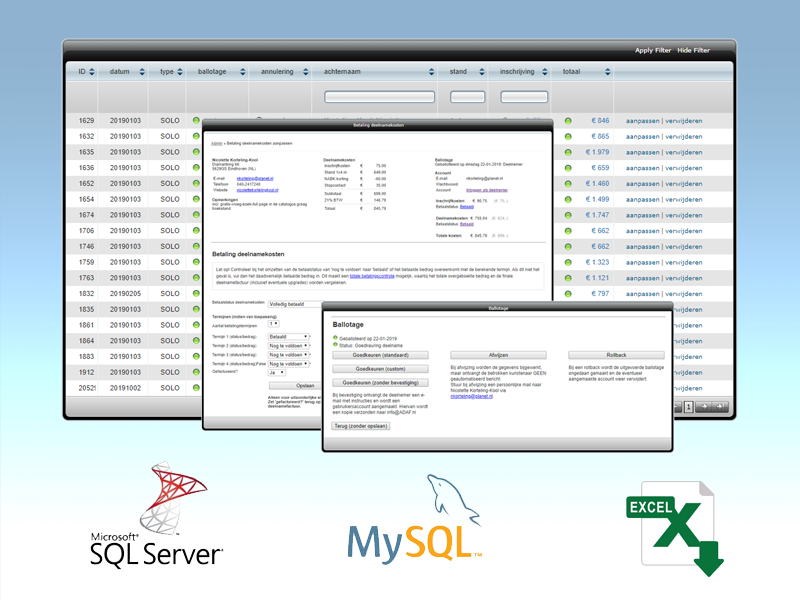Click the Goedkeuren (custom) button
Screen dimensions: 800x600
(x=381, y=369)
